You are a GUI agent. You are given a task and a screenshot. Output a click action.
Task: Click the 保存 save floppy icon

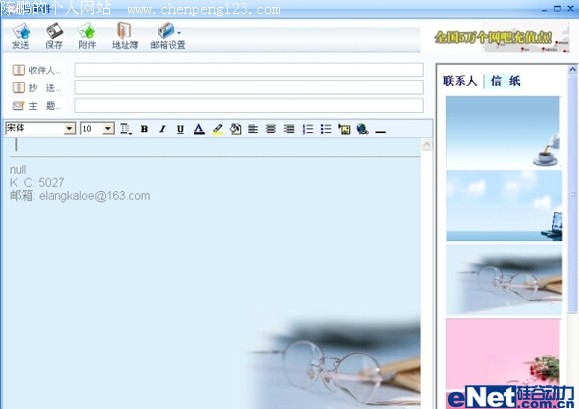54,36
